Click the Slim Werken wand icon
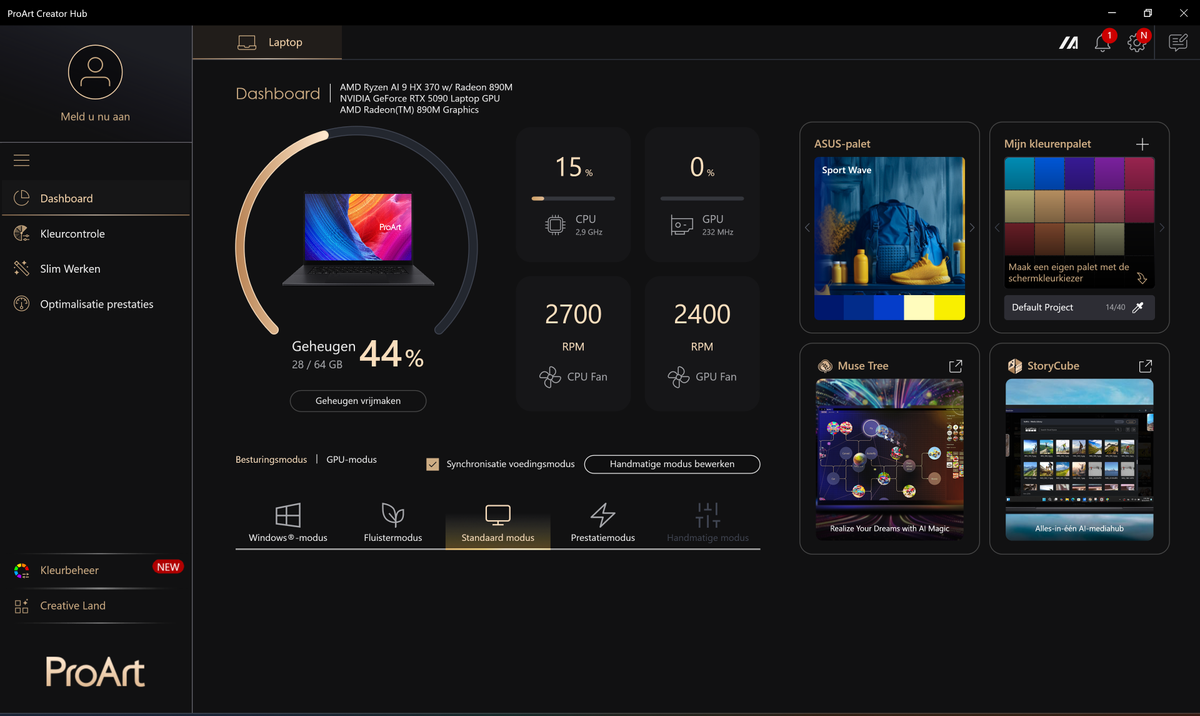The image size is (1200, 716). [x=21, y=268]
